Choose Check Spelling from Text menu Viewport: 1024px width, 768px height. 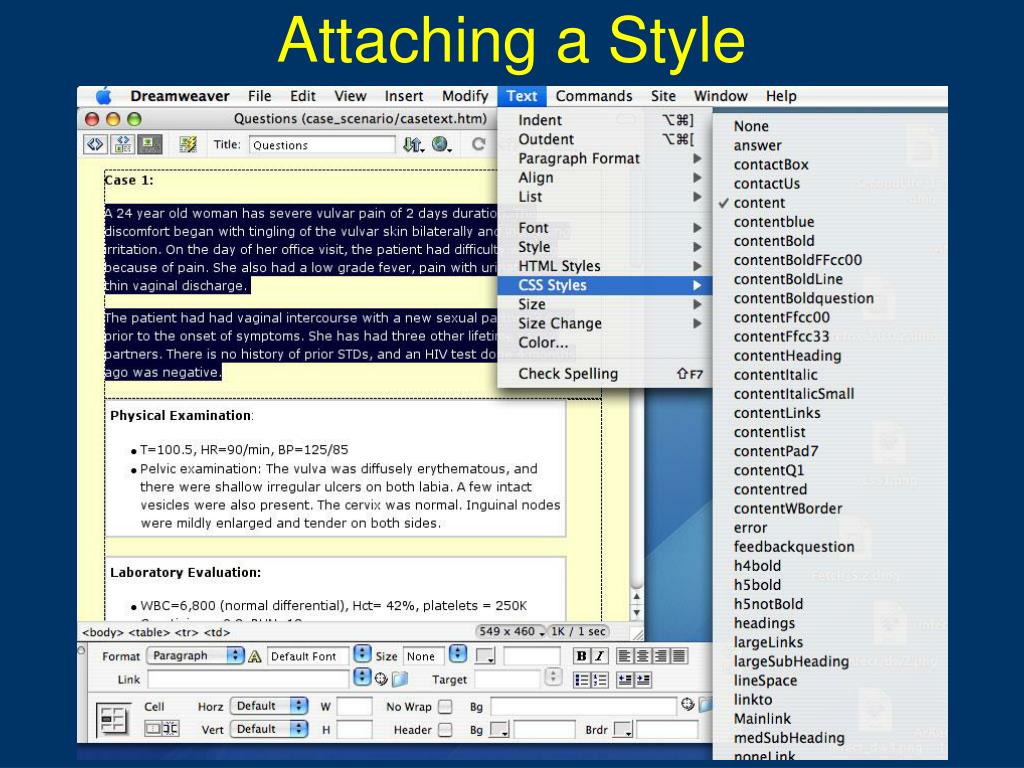point(605,374)
